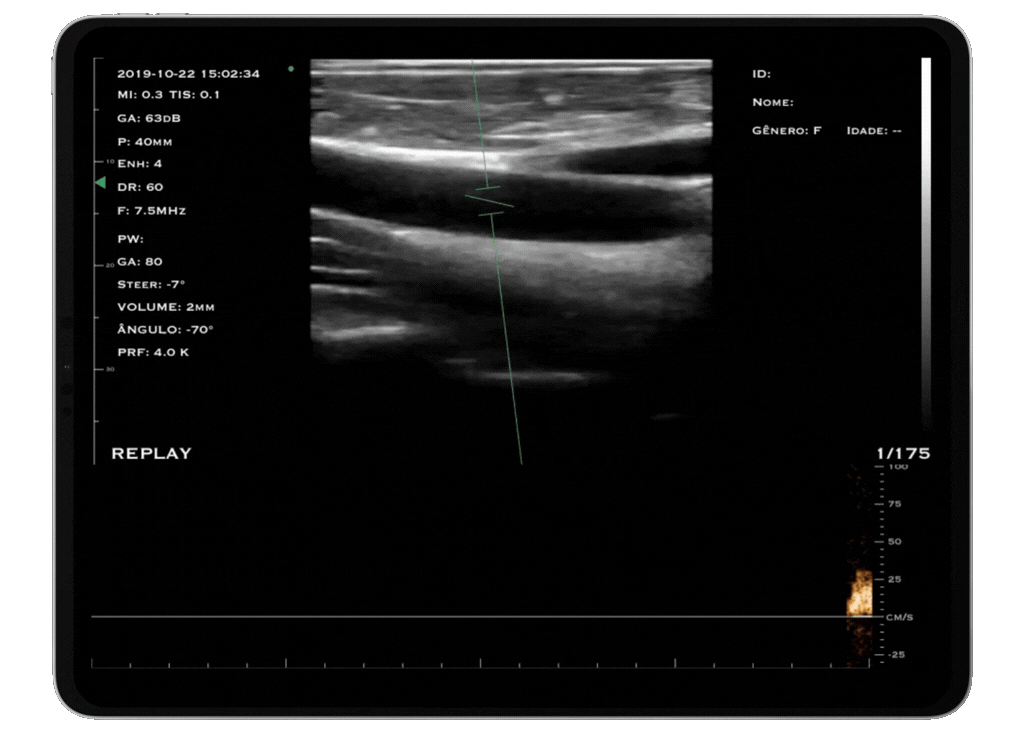
Task: Select the ÂNGULO: -70° angle setting
Action: click(165, 329)
